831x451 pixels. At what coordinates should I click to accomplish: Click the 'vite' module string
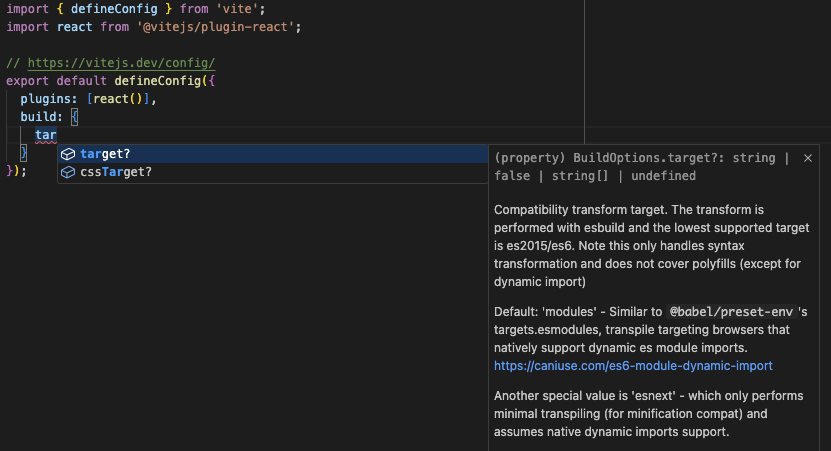238,8
